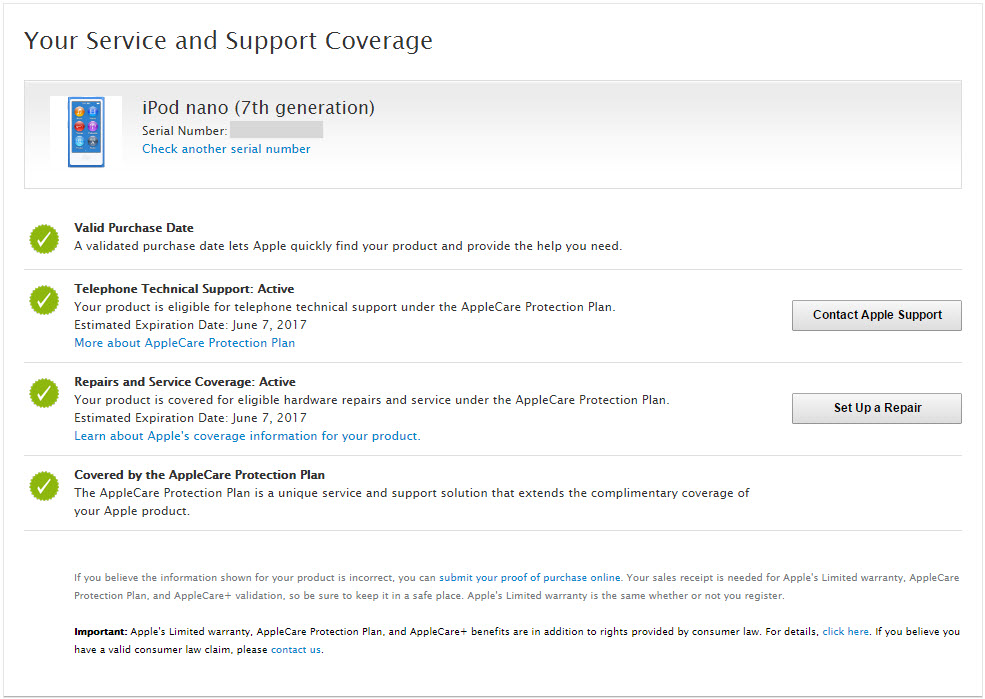Open the Check another serial number link
This screenshot has width=985, height=699.
tap(226, 149)
